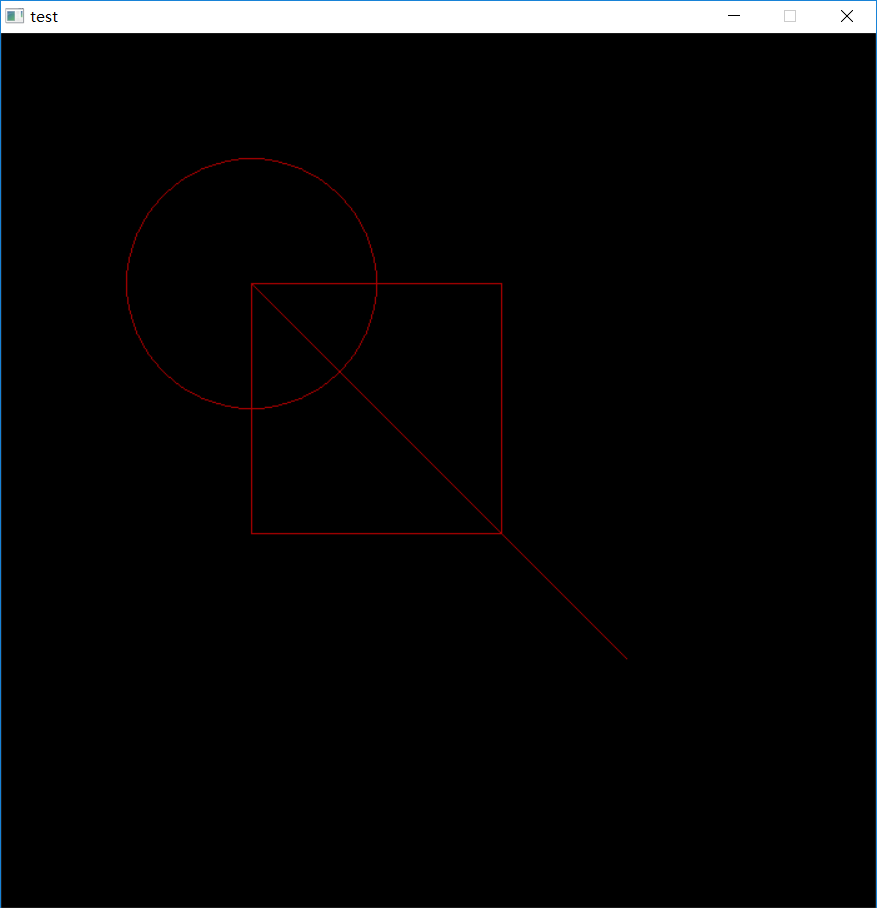This screenshot has height=908, width=877.
Task: Click the right edge of the red square
Action: [500, 408]
